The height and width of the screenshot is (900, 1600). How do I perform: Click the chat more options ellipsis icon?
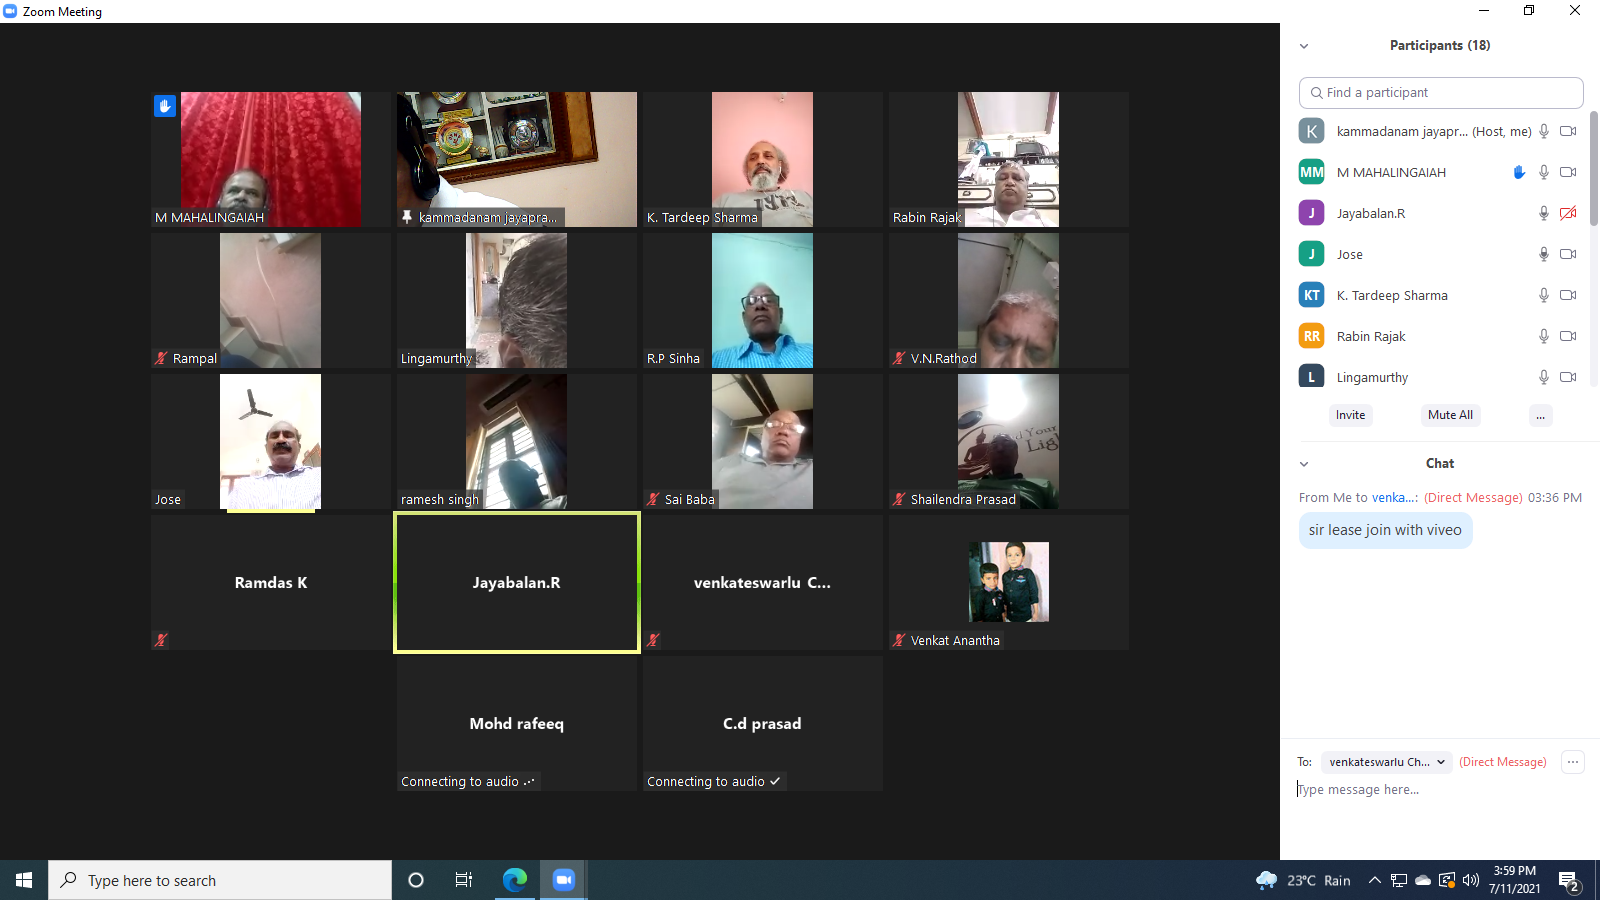tap(1573, 762)
